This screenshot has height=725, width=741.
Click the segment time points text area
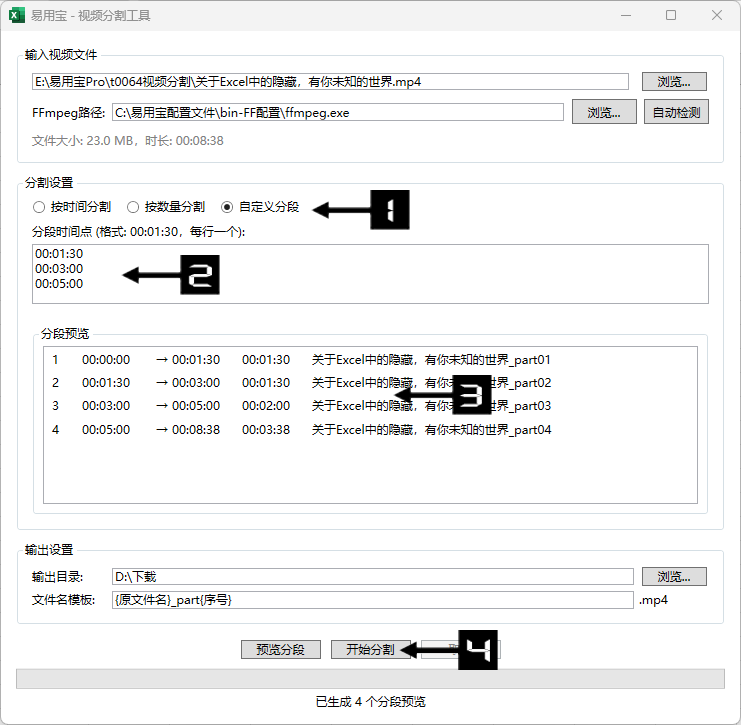[369, 274]
